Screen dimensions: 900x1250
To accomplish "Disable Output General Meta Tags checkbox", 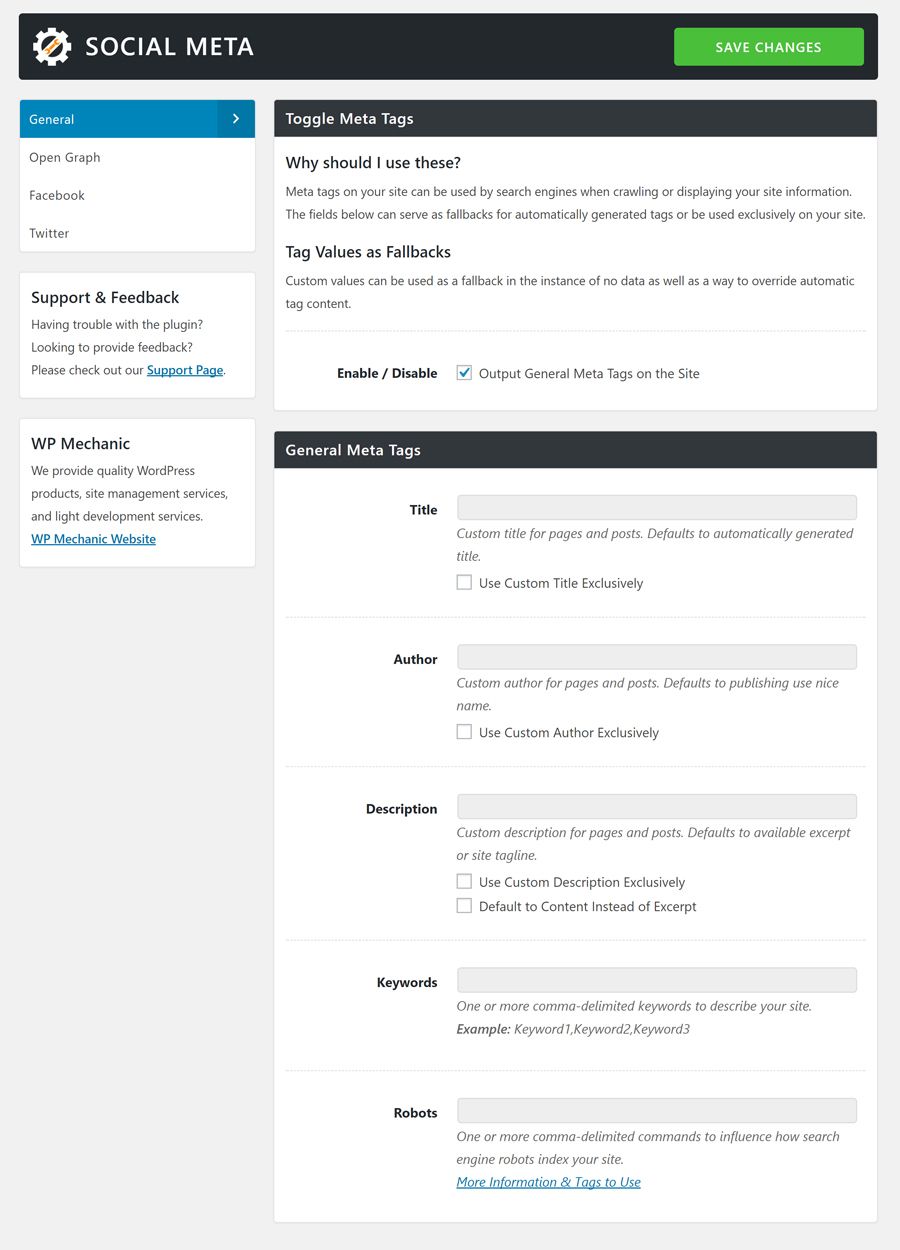I will (464, 373).
